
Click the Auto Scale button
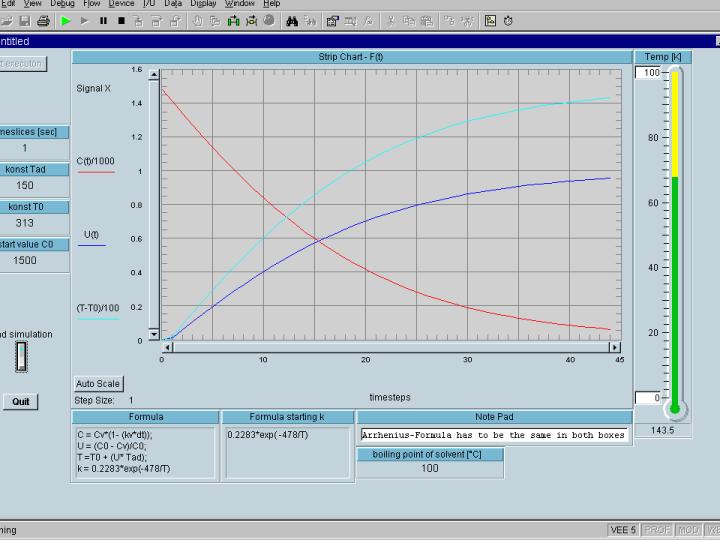coord(98,383)
